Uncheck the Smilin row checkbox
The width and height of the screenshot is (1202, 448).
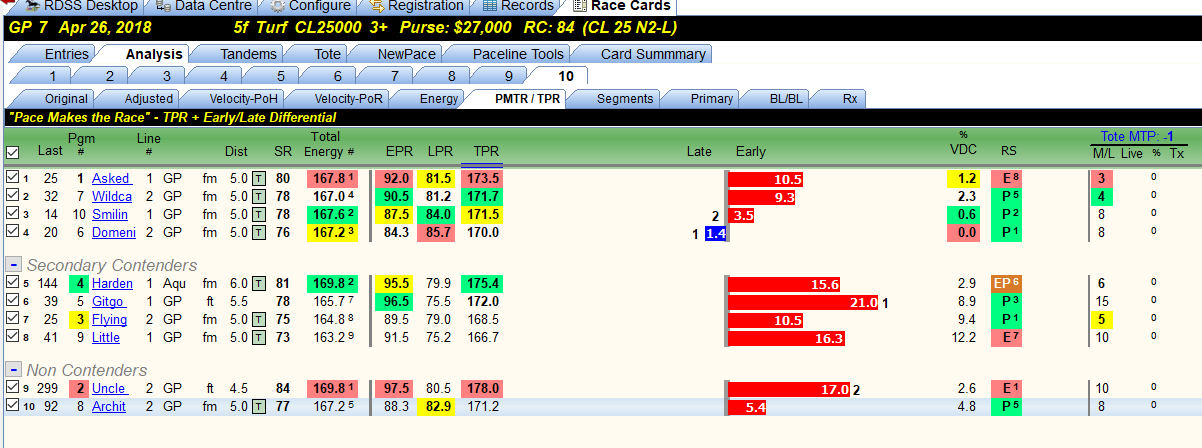point(12,214)
